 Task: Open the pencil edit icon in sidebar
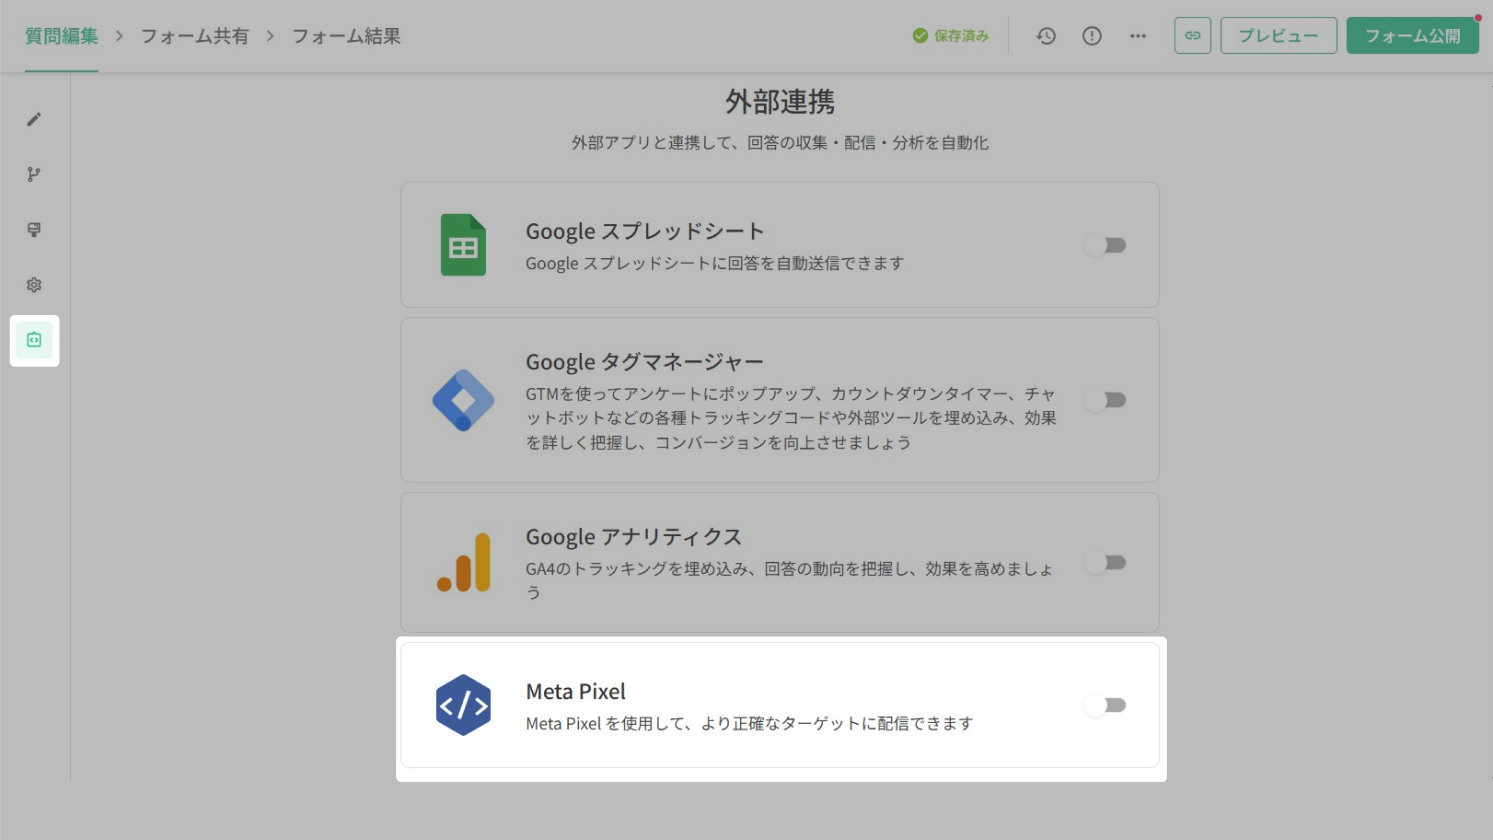[34, 119]
